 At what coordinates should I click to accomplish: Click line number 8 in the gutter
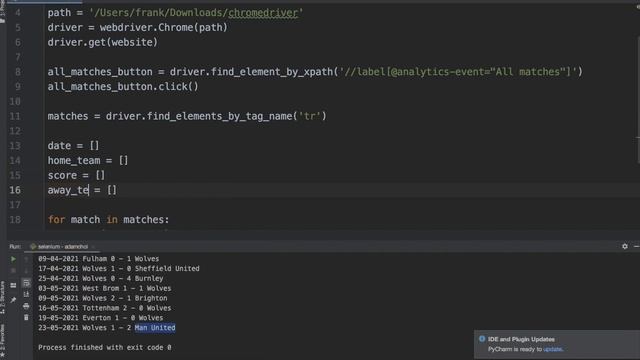(x=18, y=72)
